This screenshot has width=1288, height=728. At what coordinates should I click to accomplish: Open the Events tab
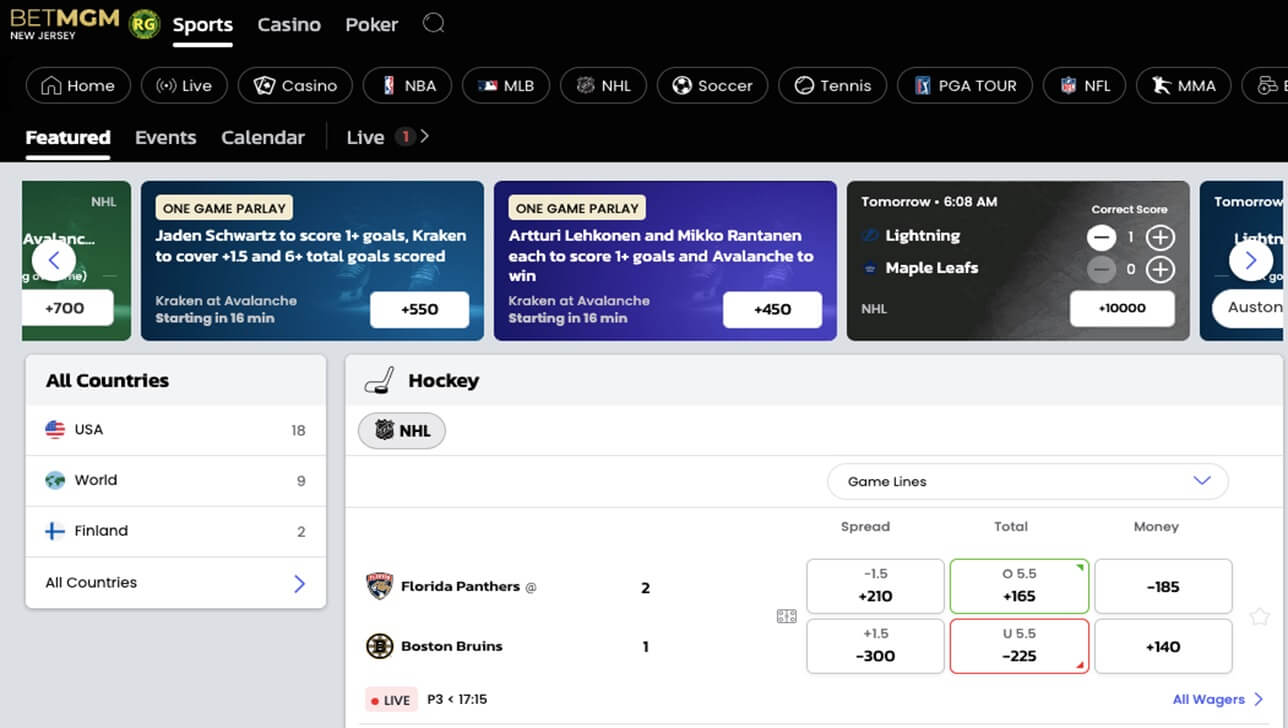[x=165, y=138]
